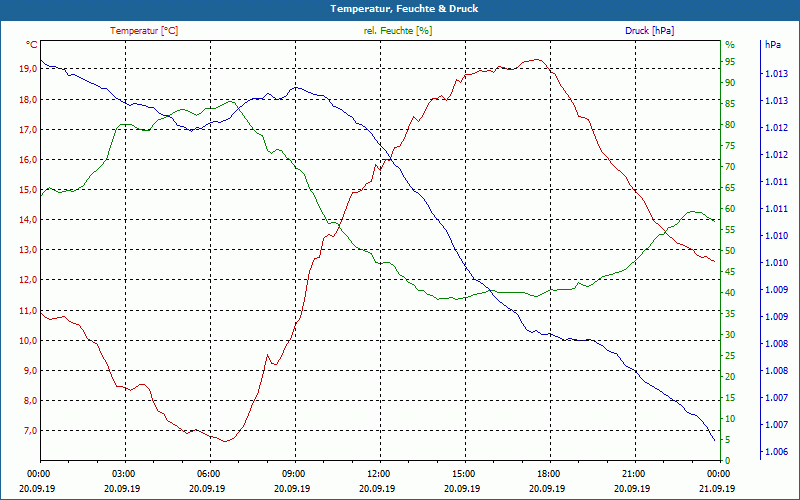800x500 pixels.
Task: Click time axis label 06:00
Action: click(209, 473)
